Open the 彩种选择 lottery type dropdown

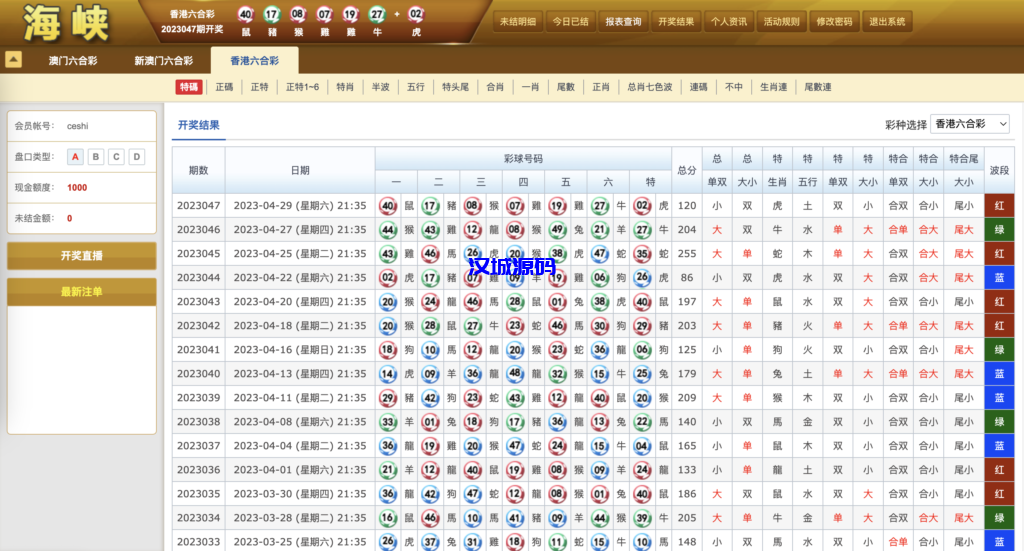(969, 124)
